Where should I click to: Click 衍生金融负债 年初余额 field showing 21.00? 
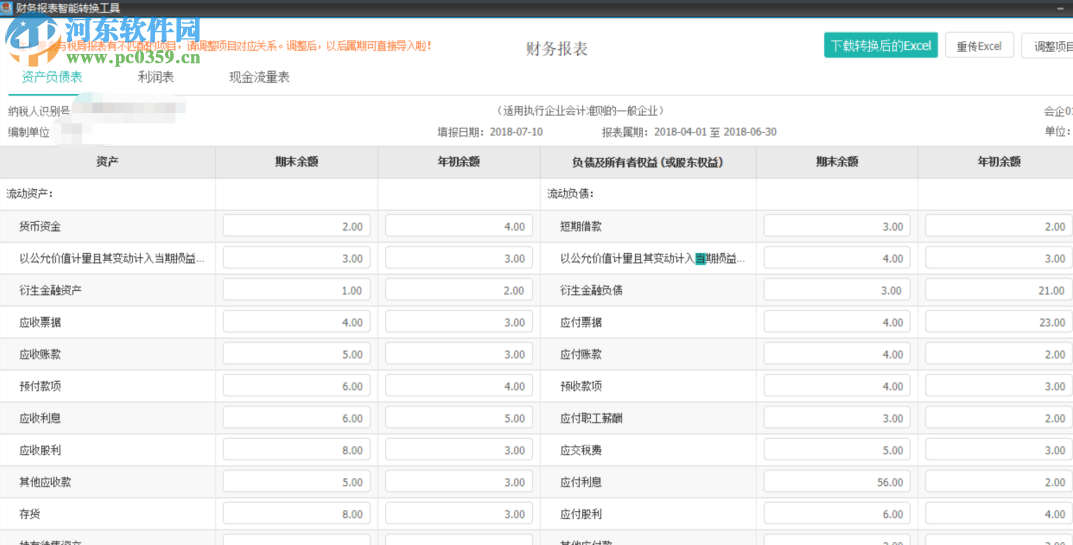[x=999, y=290]
